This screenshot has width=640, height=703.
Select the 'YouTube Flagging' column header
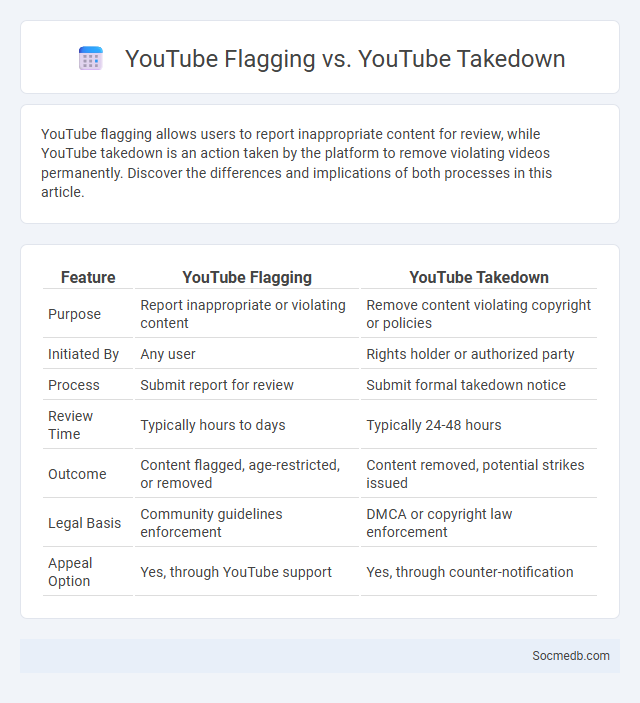point(247,278)
